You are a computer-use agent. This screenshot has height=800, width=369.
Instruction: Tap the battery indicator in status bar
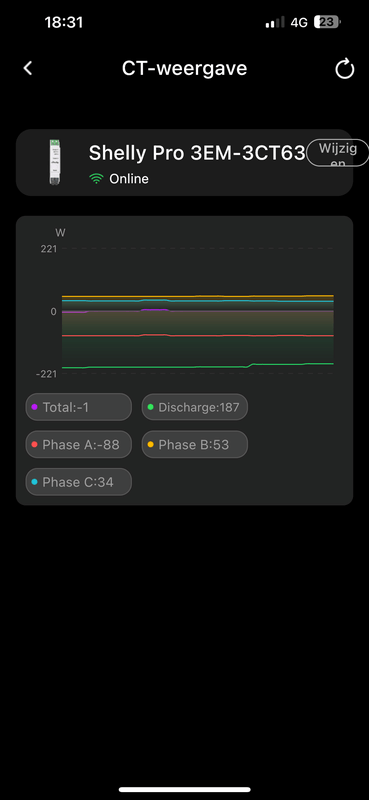coord(327,22)
